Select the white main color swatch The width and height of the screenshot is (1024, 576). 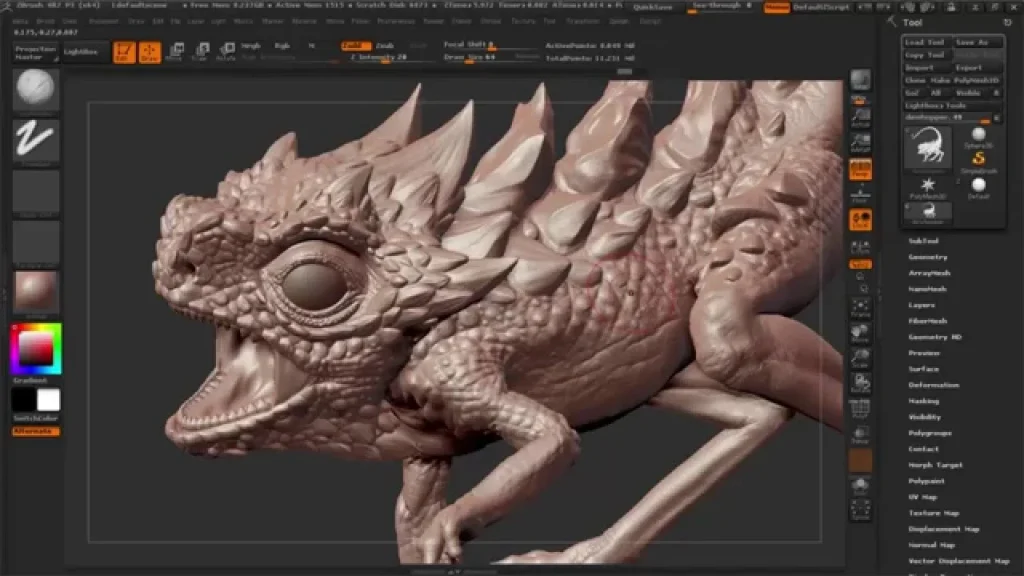[x=48, y=400]
